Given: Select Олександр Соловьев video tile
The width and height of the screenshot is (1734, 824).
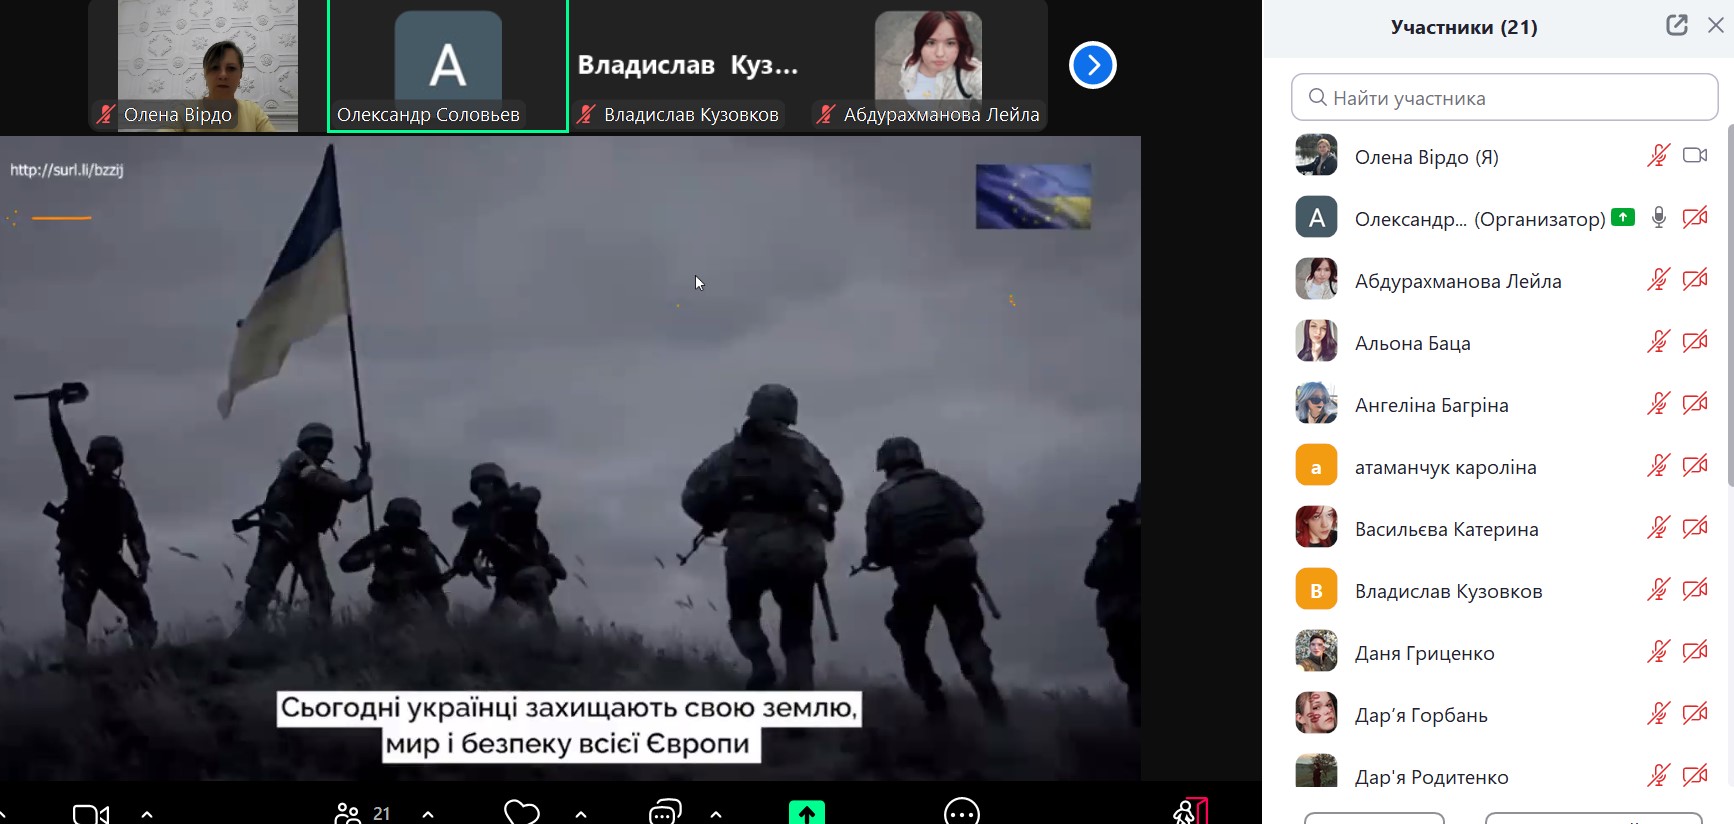Looking at the screenshot, I should click(x=448, y=66).
